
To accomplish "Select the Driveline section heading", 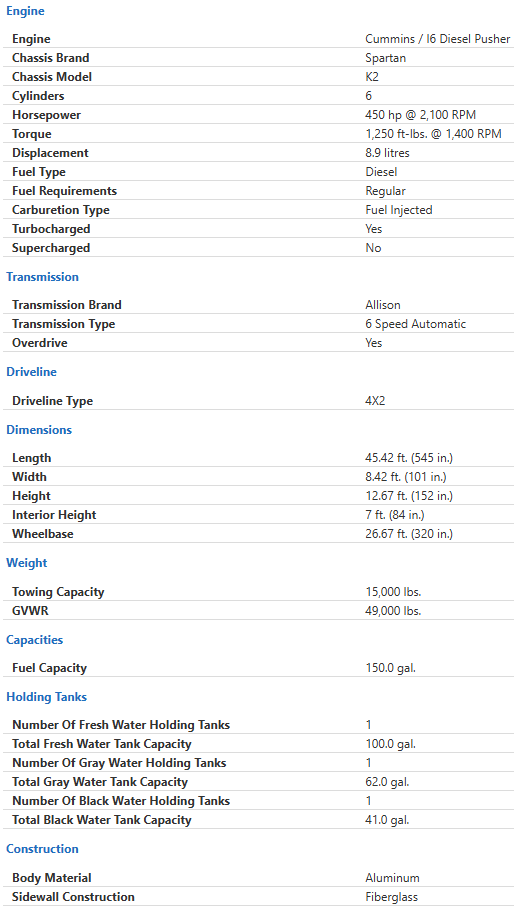I will [31, 372].
